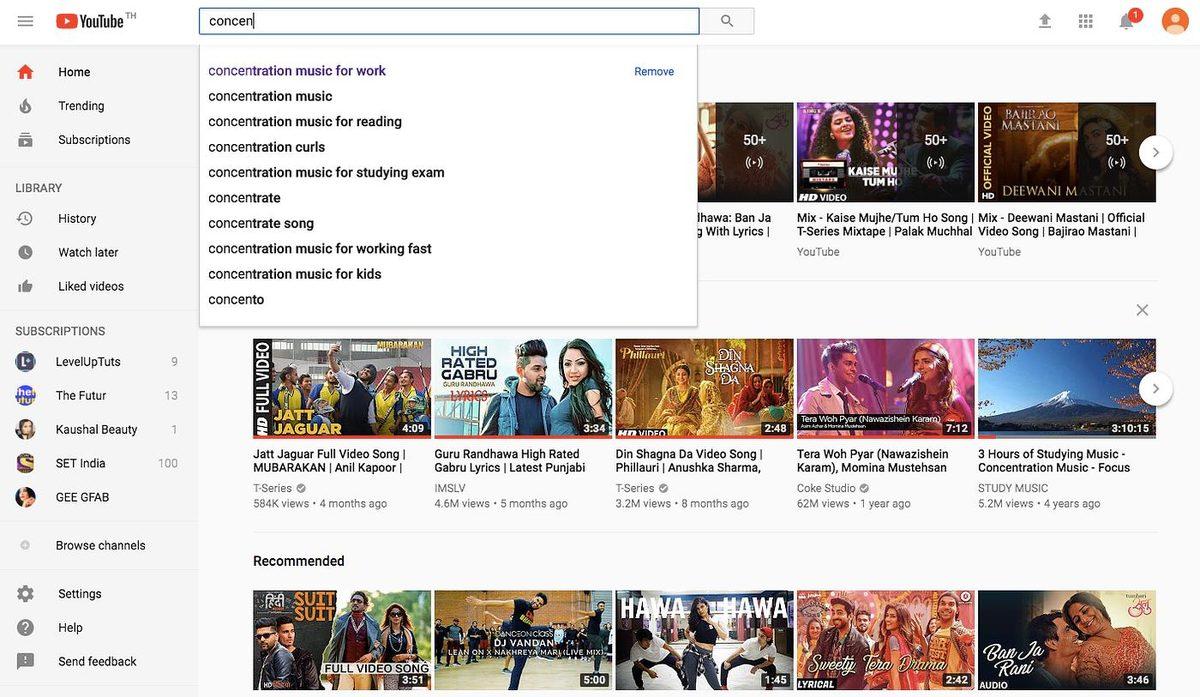
Task: Open the Home sidebar item
Action: coord(98,72)
